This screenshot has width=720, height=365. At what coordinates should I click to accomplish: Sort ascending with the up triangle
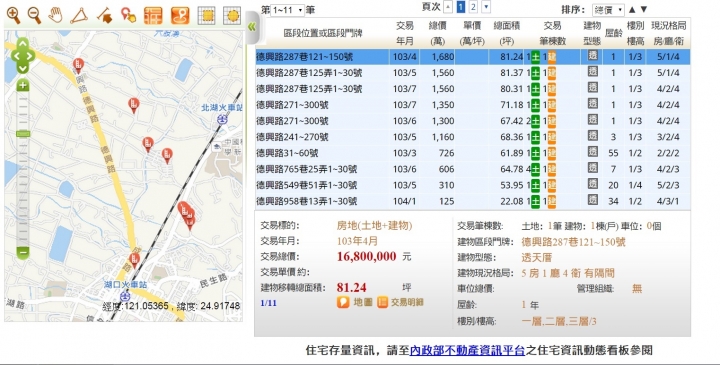click(x=632, y=9)
